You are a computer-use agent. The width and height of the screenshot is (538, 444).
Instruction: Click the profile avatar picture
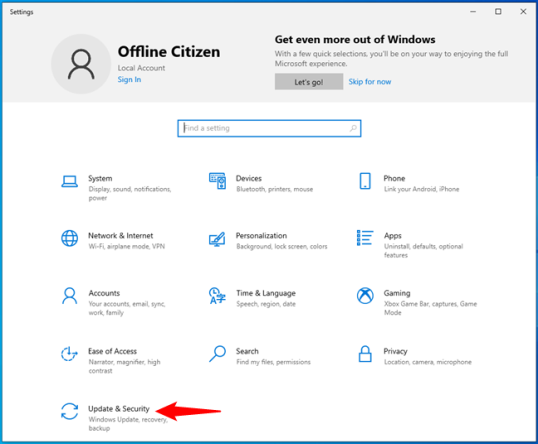81,64
